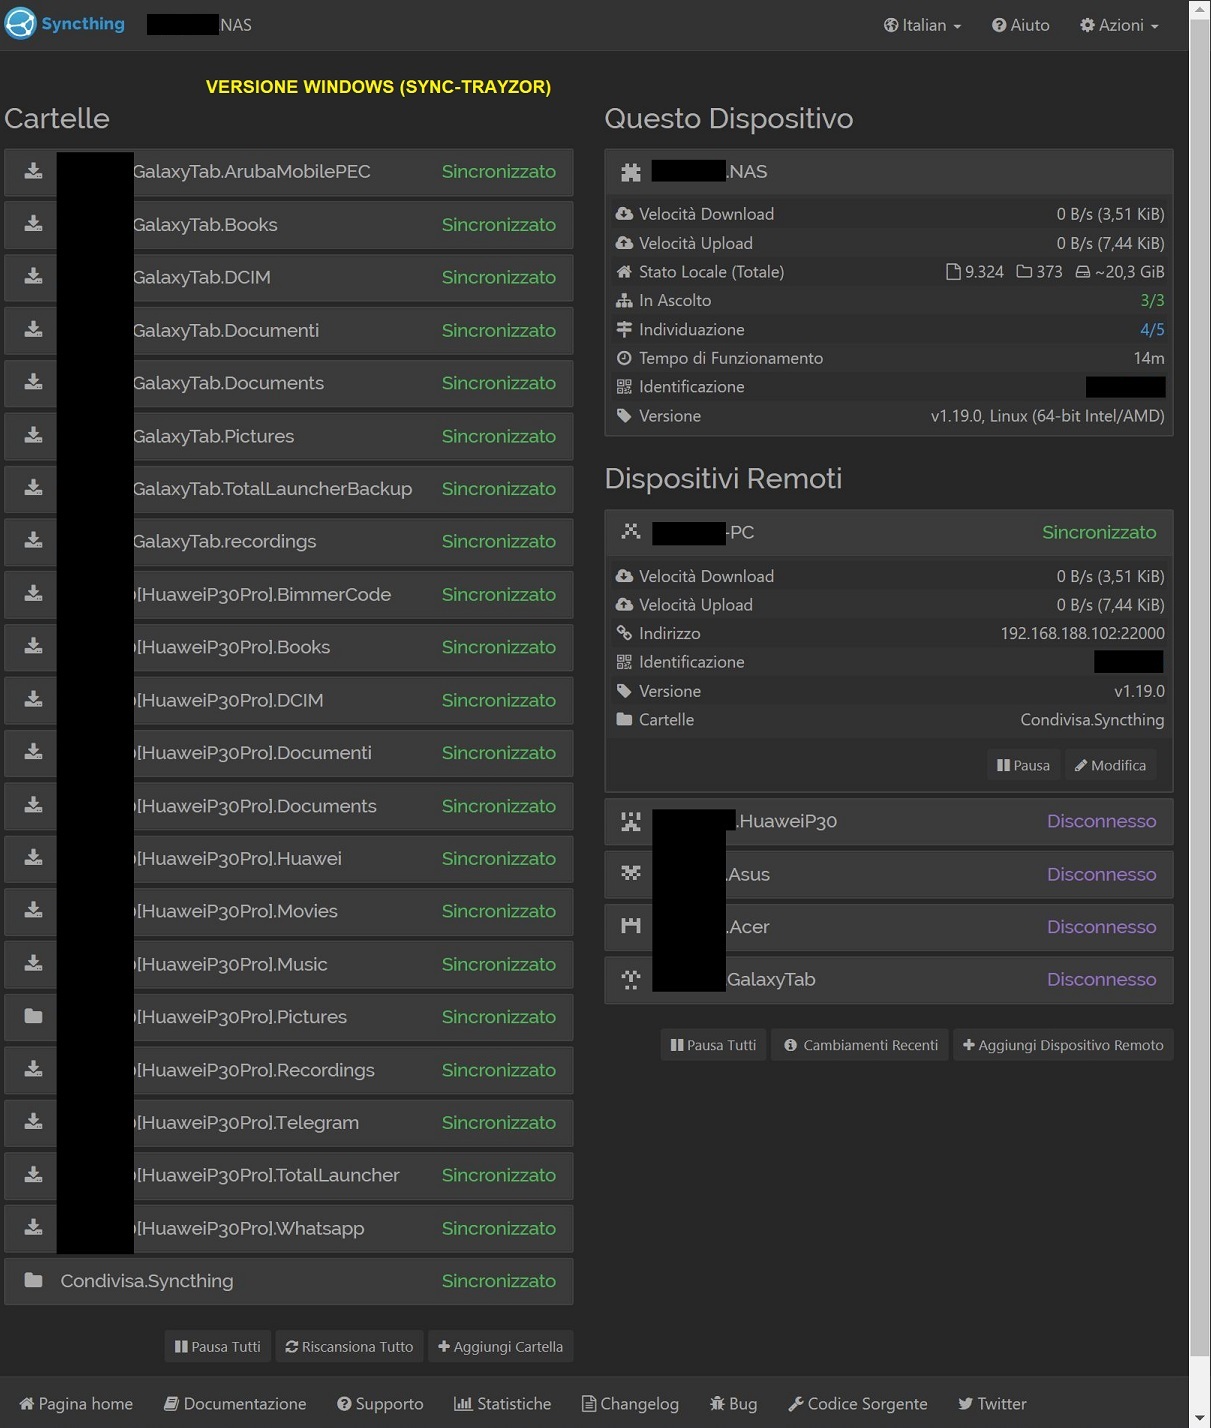Open the Aiuto help menu

[1020, 25]
